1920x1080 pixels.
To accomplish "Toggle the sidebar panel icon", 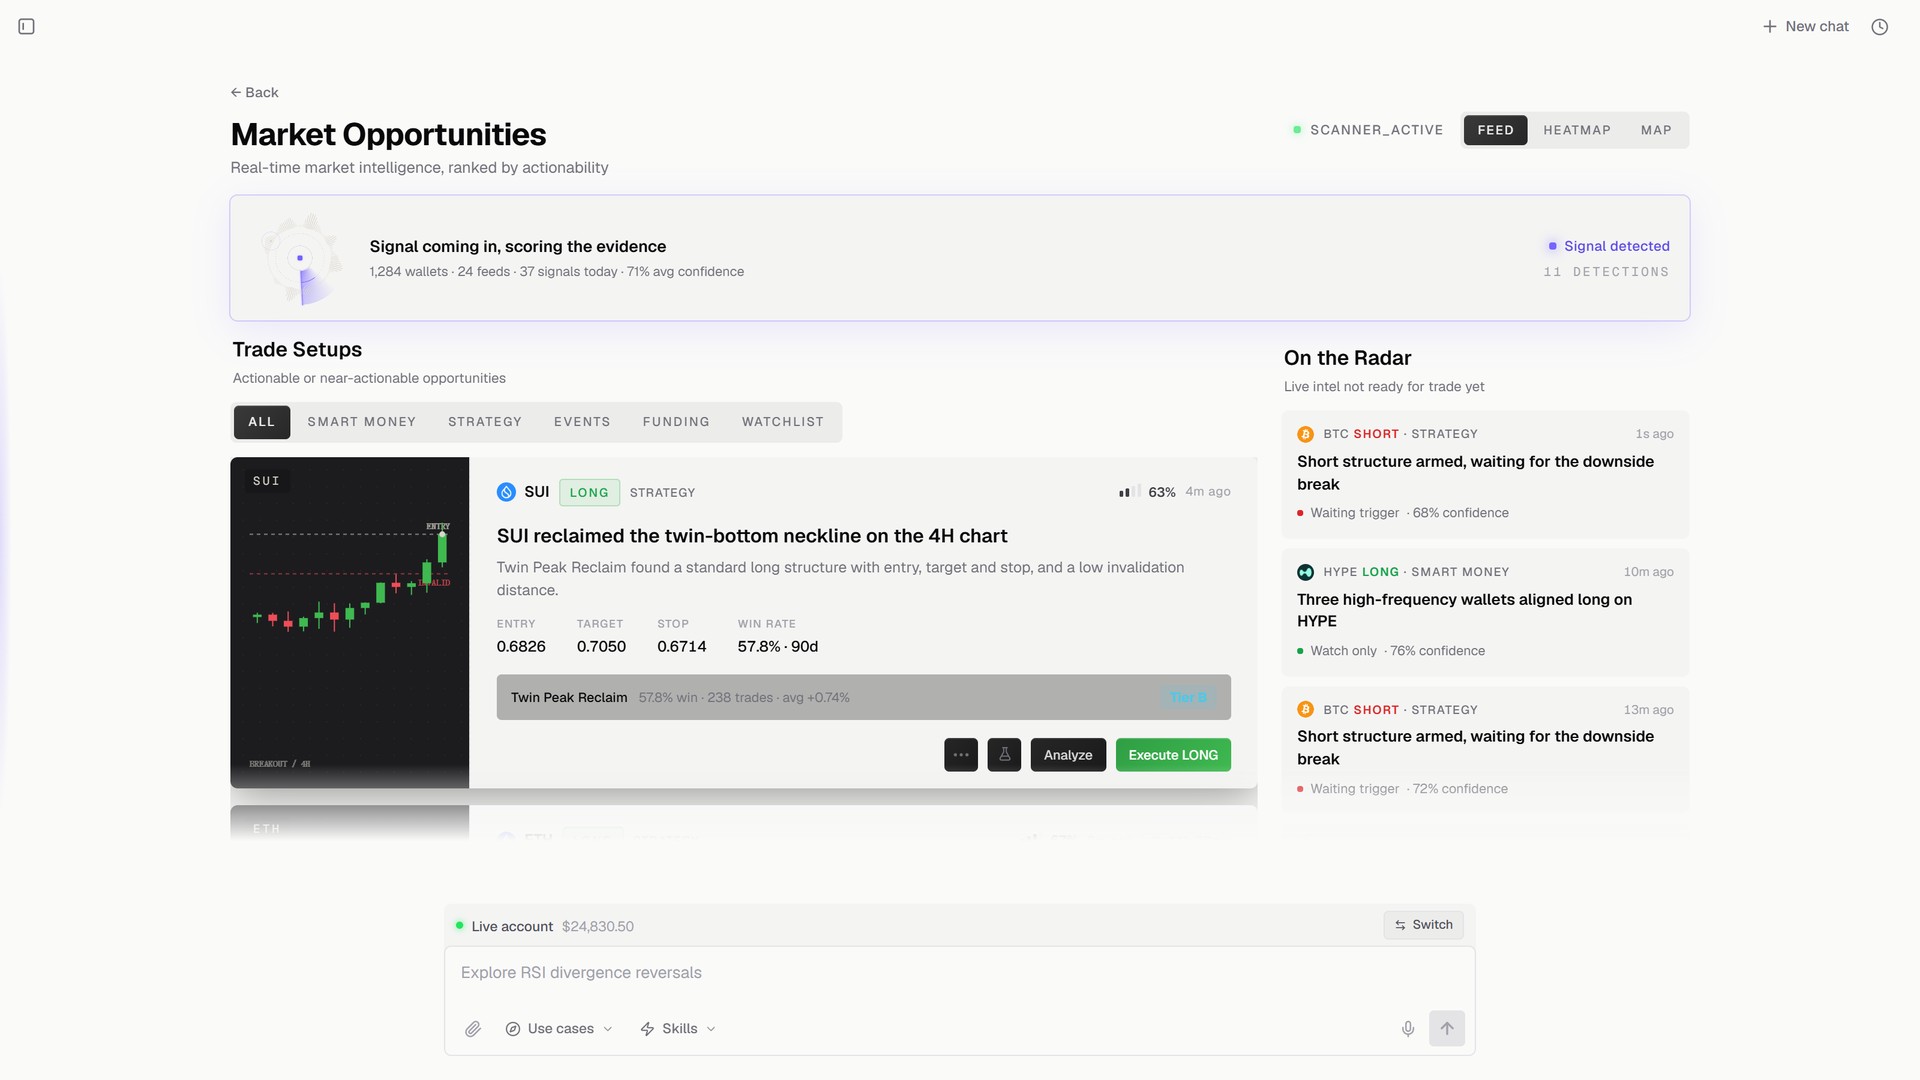I will tap(27, 27).
